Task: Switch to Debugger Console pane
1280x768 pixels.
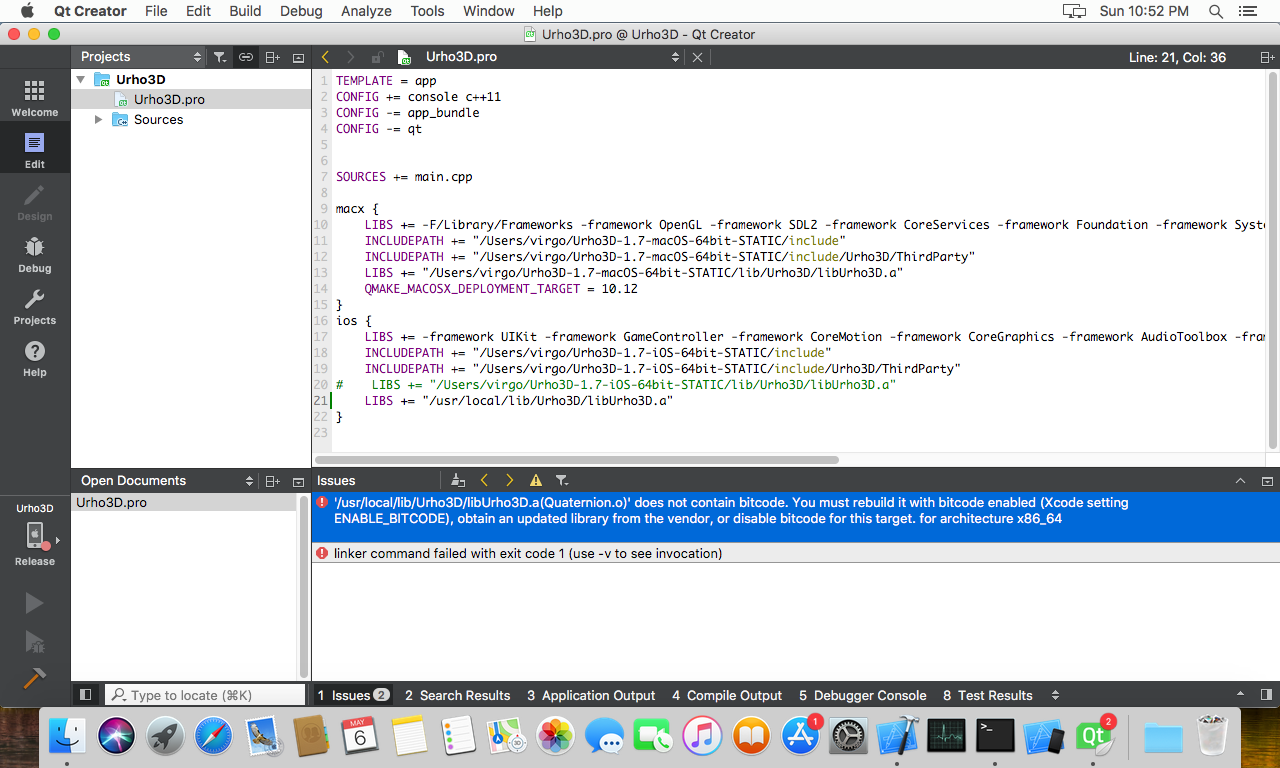Action: point(862,695)
